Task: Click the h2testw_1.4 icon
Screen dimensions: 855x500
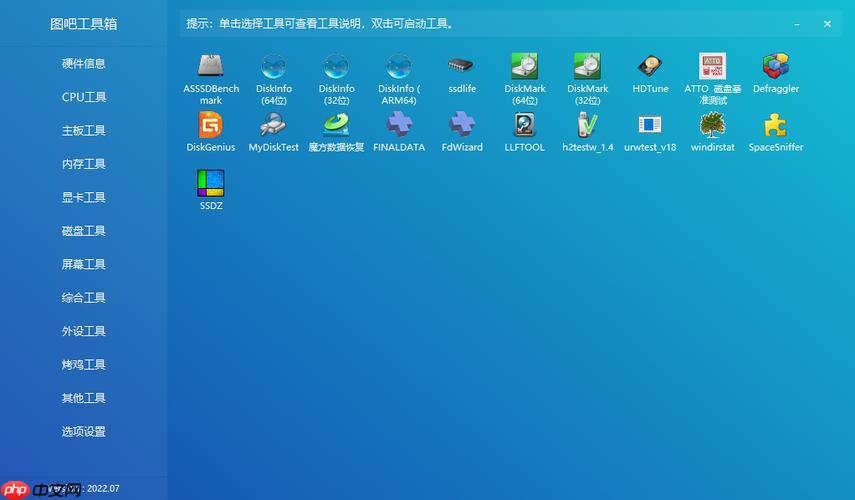Action: [587, 125]
